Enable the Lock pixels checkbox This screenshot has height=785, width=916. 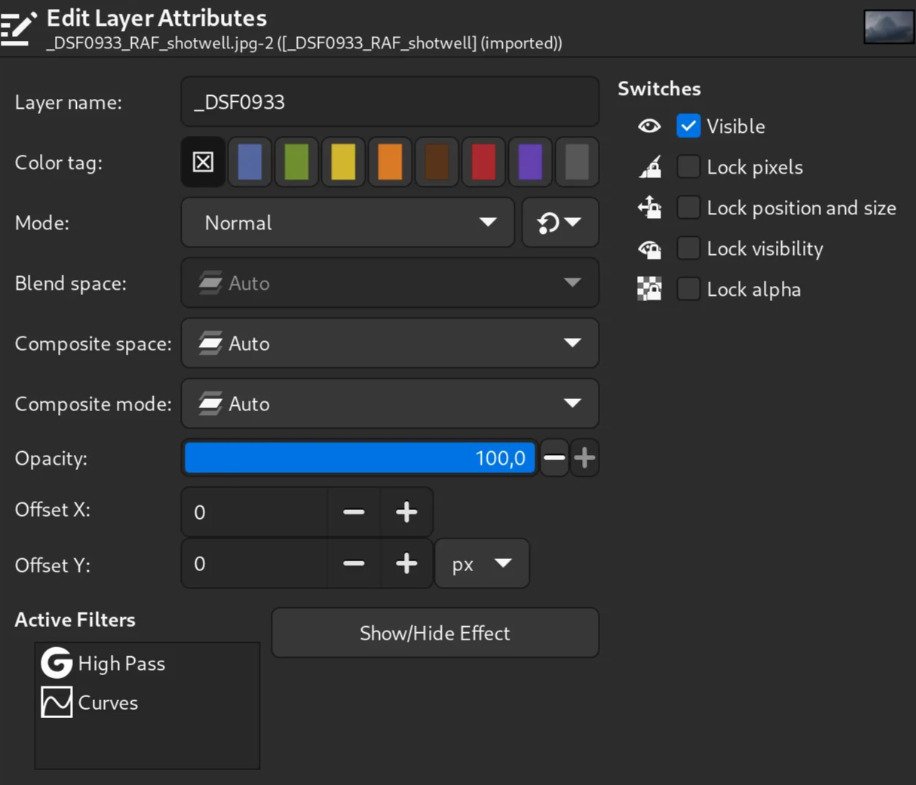(x=688, y=167)
